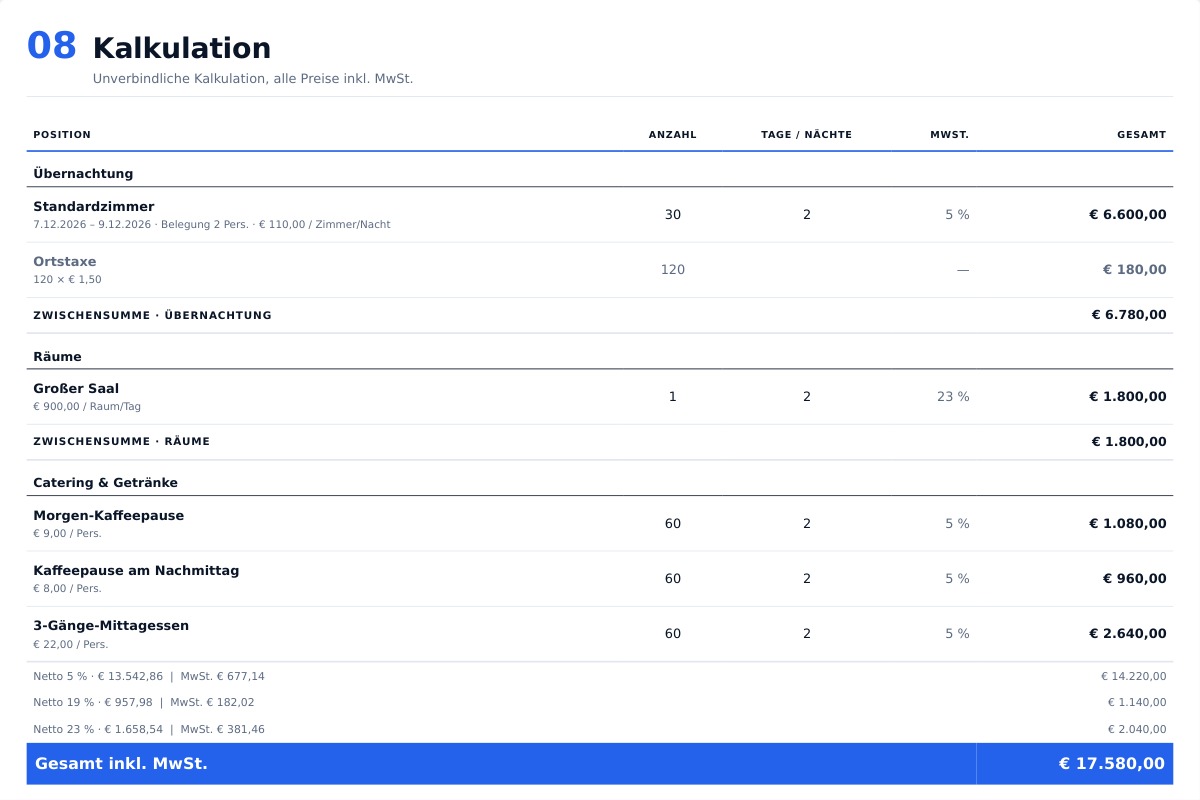The height and width of the screenshot is (800, 1200).
Task: Select the "3-Gänge-Mittagessen" position name
Action: 111,626
